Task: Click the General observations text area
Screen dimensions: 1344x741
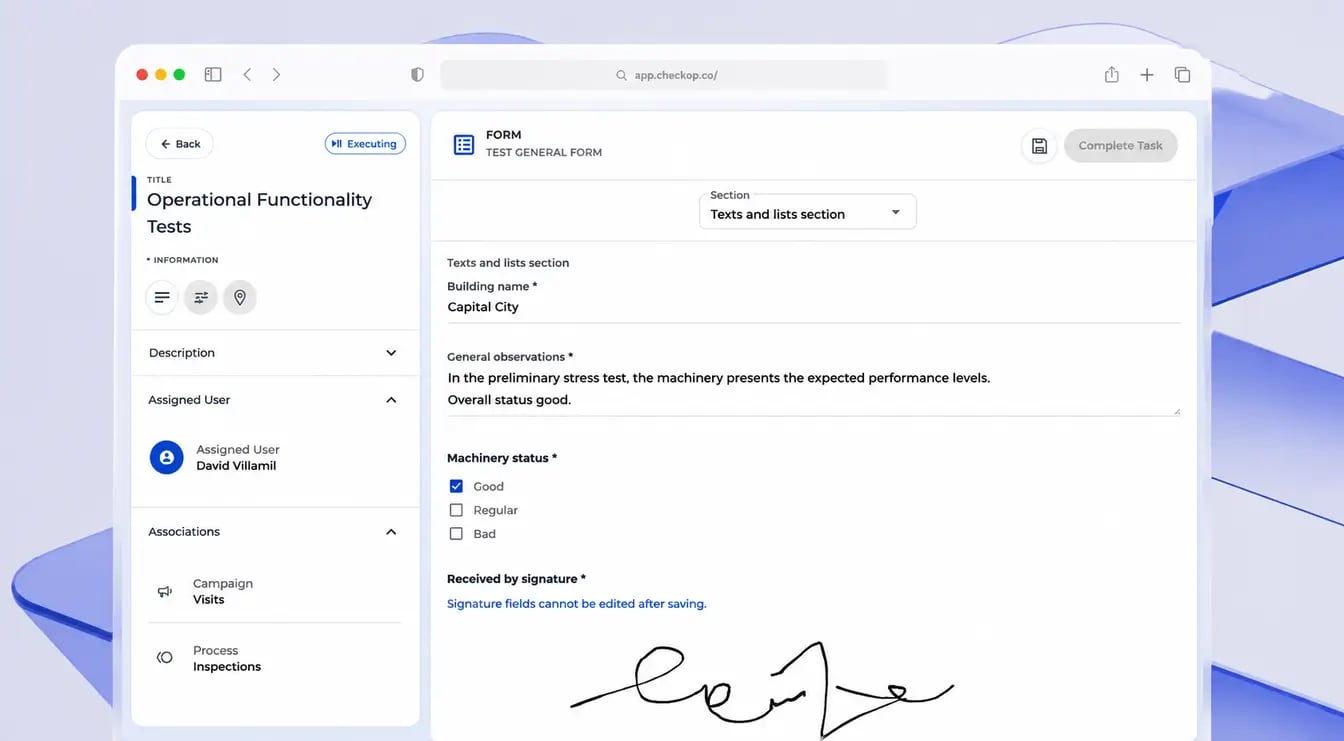Action: [814, 389]
